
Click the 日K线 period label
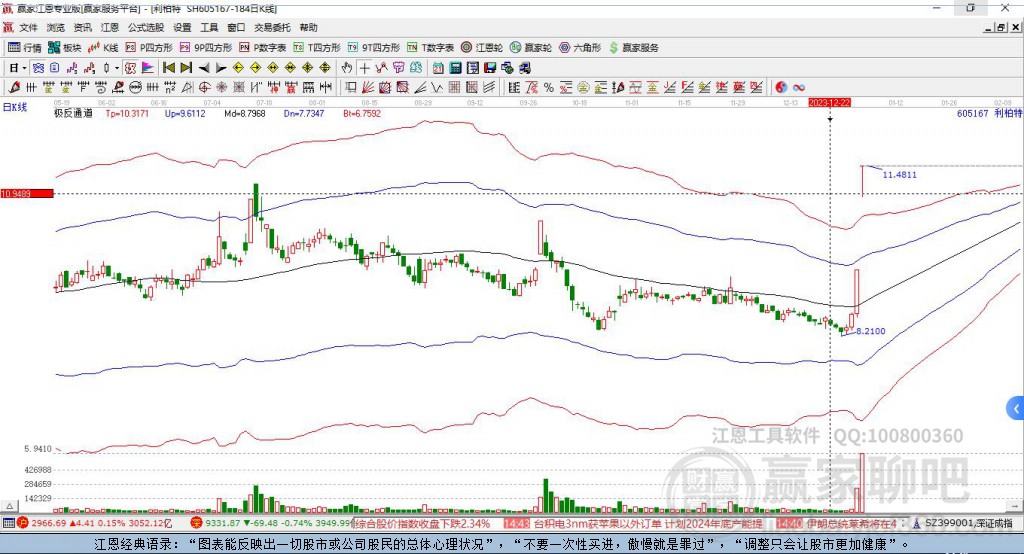15,107
